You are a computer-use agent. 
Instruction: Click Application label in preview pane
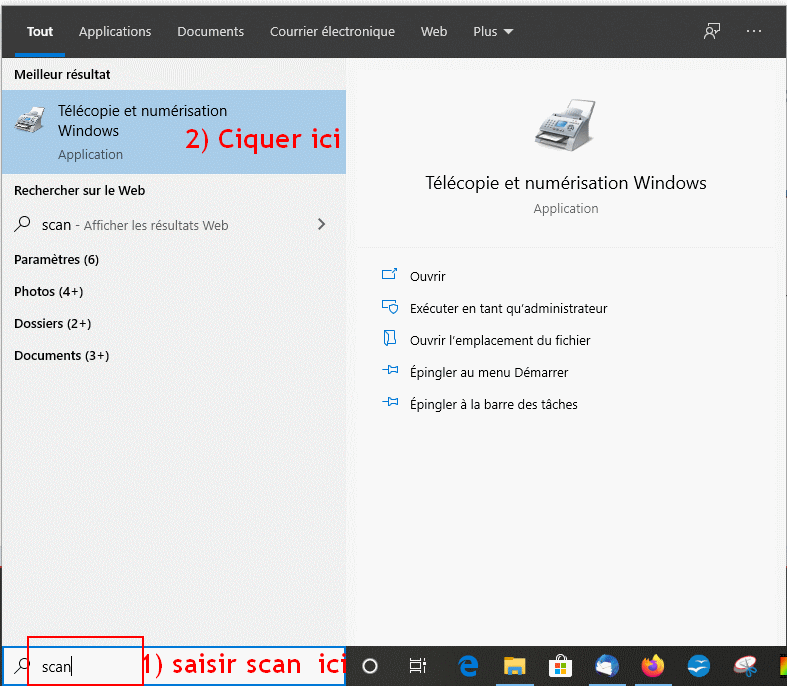tap(566, 209)
